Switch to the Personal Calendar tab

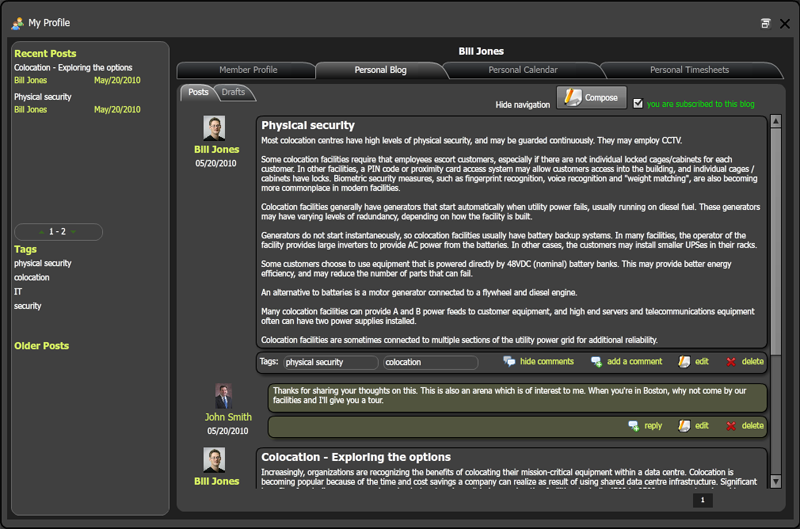click(522, 70)
